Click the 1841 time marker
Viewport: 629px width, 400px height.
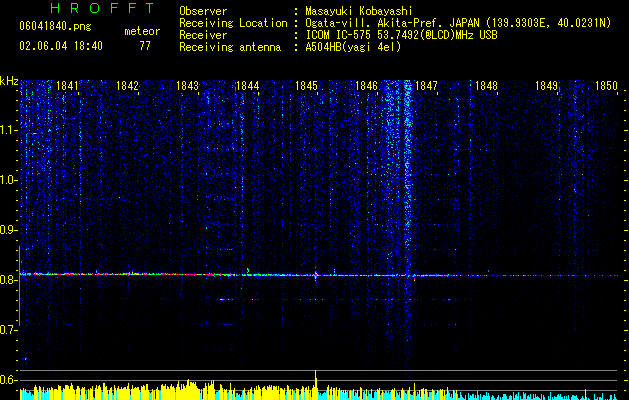click(67, 86)
